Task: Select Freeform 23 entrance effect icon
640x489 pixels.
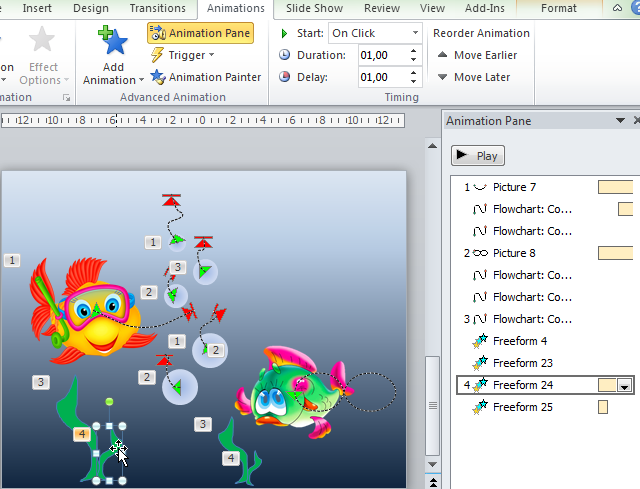Action: click(480, 363)
